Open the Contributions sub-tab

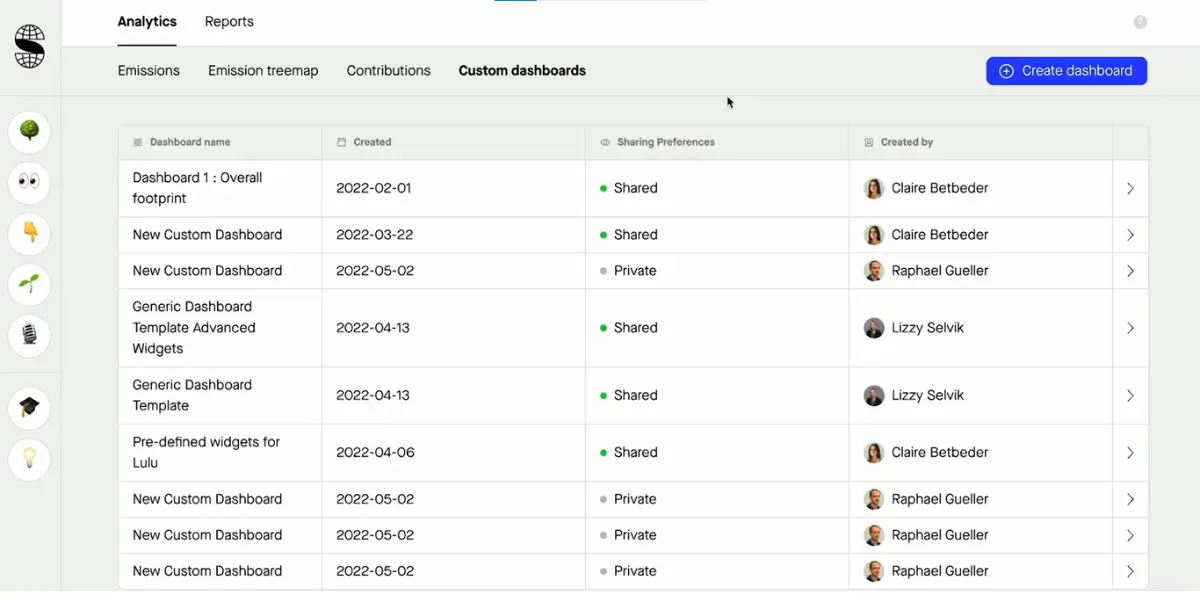click(x=389, y=71)
